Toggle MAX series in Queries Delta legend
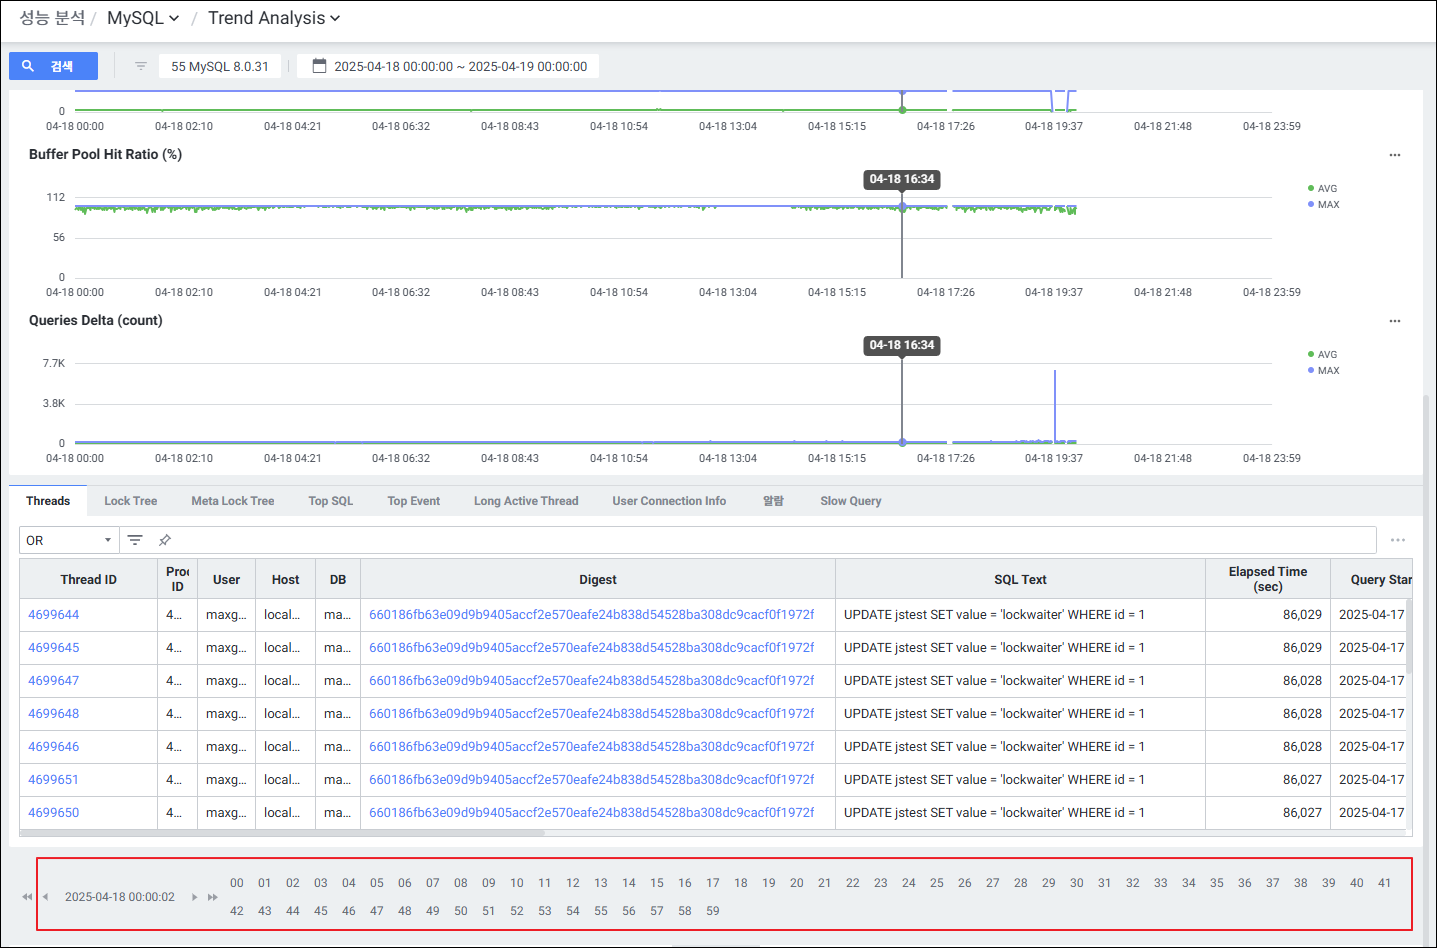 point(1323,370)
